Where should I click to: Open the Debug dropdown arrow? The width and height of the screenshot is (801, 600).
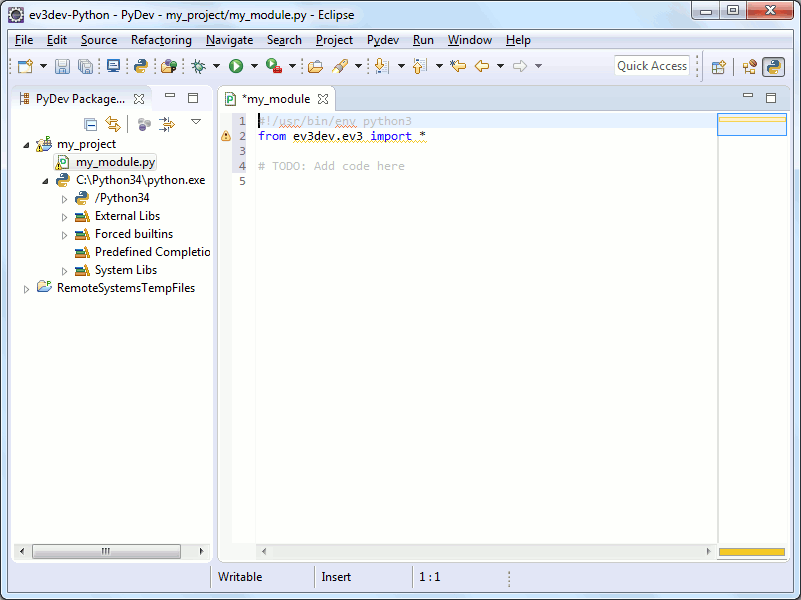(x=217, y=66)
